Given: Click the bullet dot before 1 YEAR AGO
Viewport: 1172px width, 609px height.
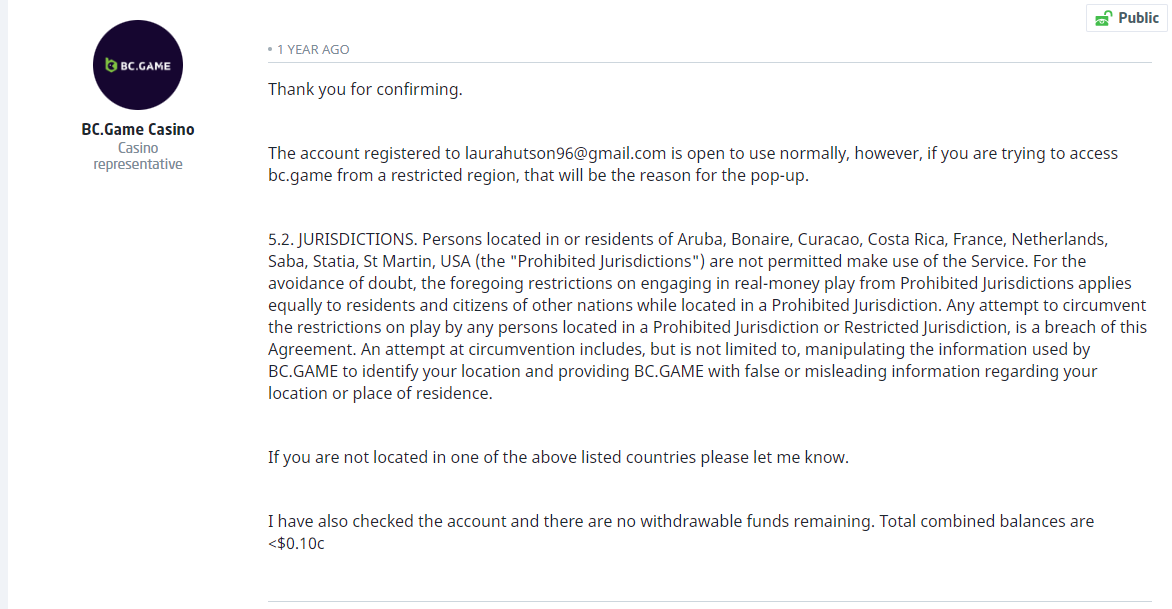Looking at the screenshot, I should (270, 49).
